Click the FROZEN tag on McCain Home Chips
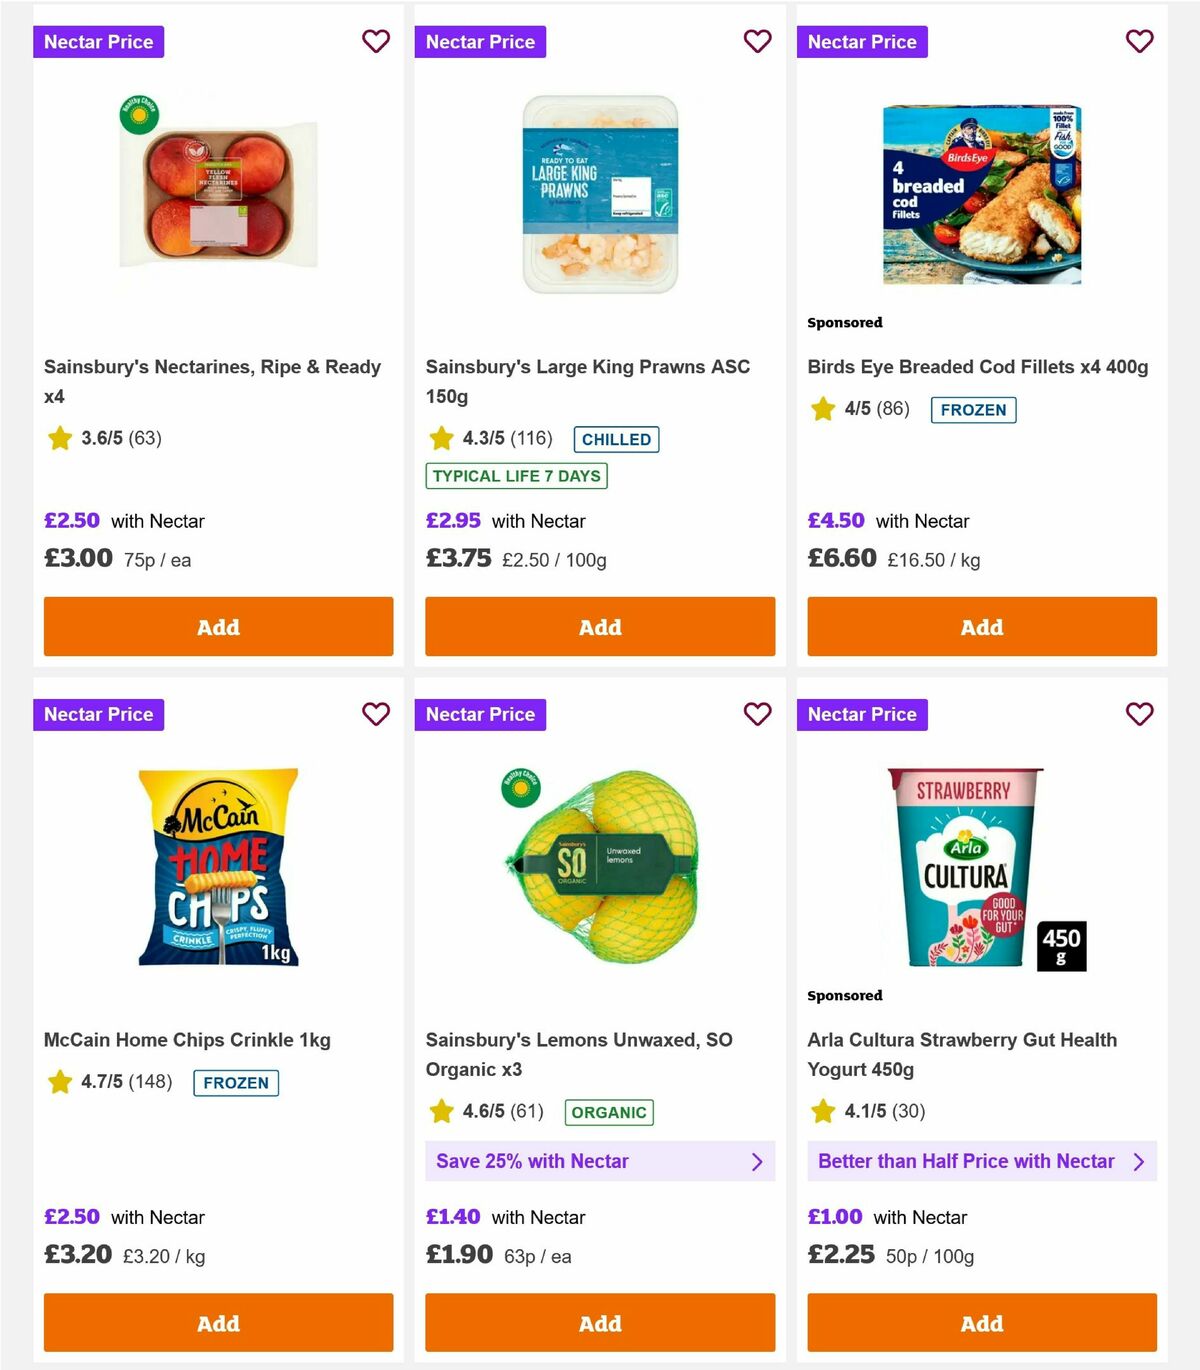This screenshot has width=1200, height=1370. tap(235, 1082)
